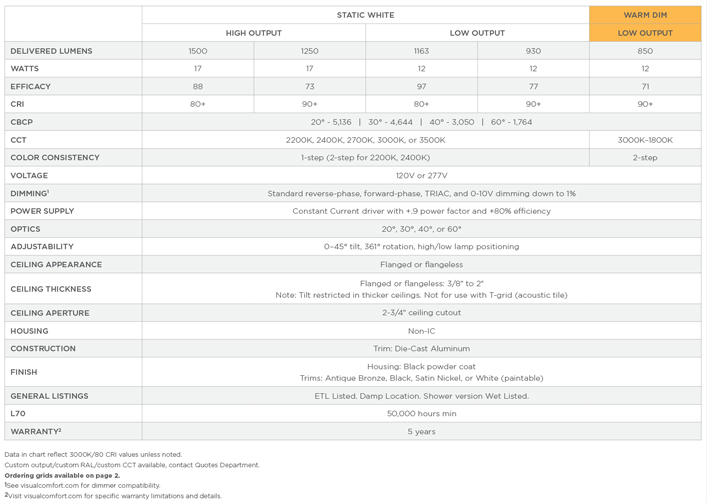707x503 pixels.
Task: Click the HIGH OUTPUT column header
Action: 253,33
